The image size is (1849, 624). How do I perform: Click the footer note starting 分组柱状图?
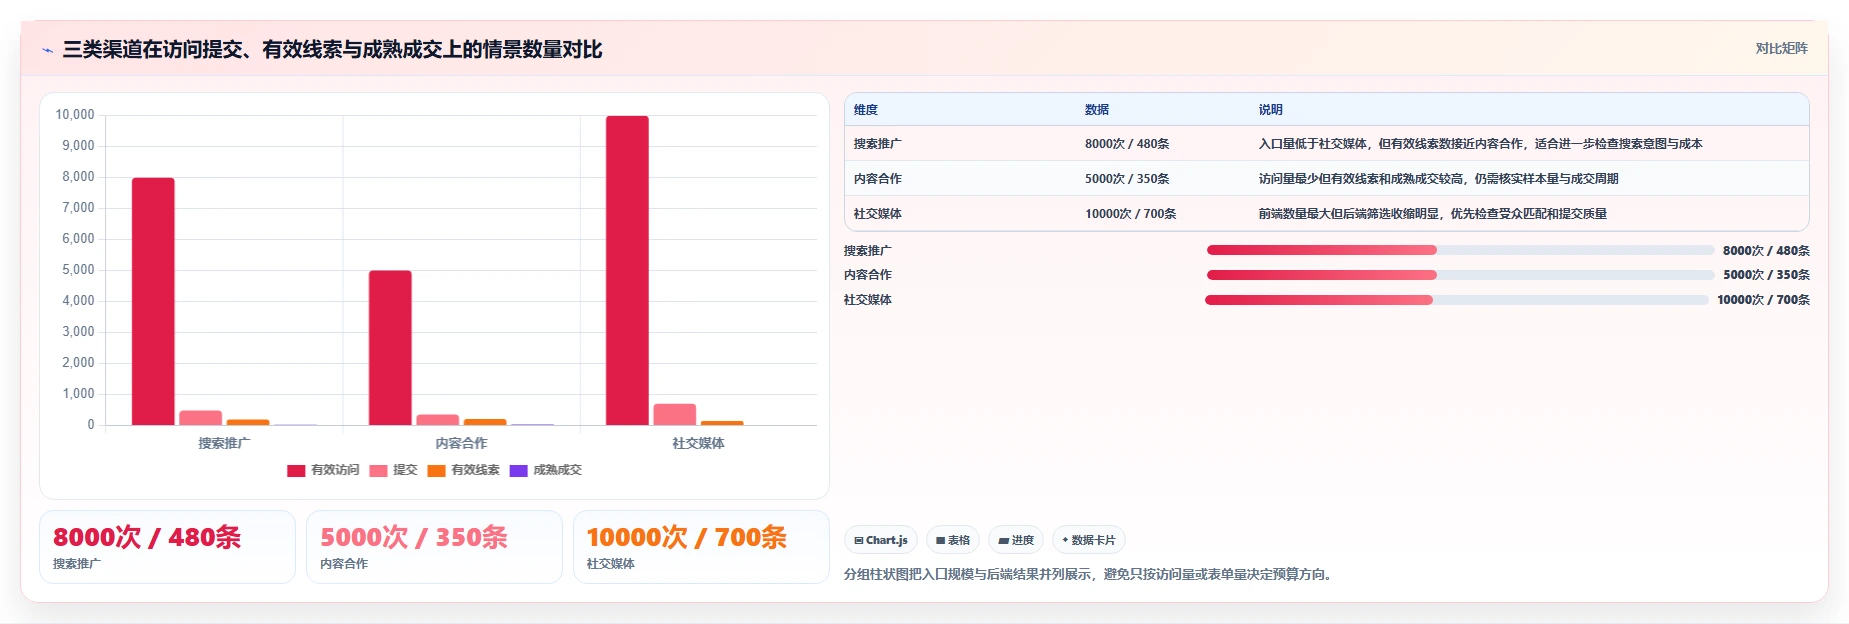tap(1090, 575)
